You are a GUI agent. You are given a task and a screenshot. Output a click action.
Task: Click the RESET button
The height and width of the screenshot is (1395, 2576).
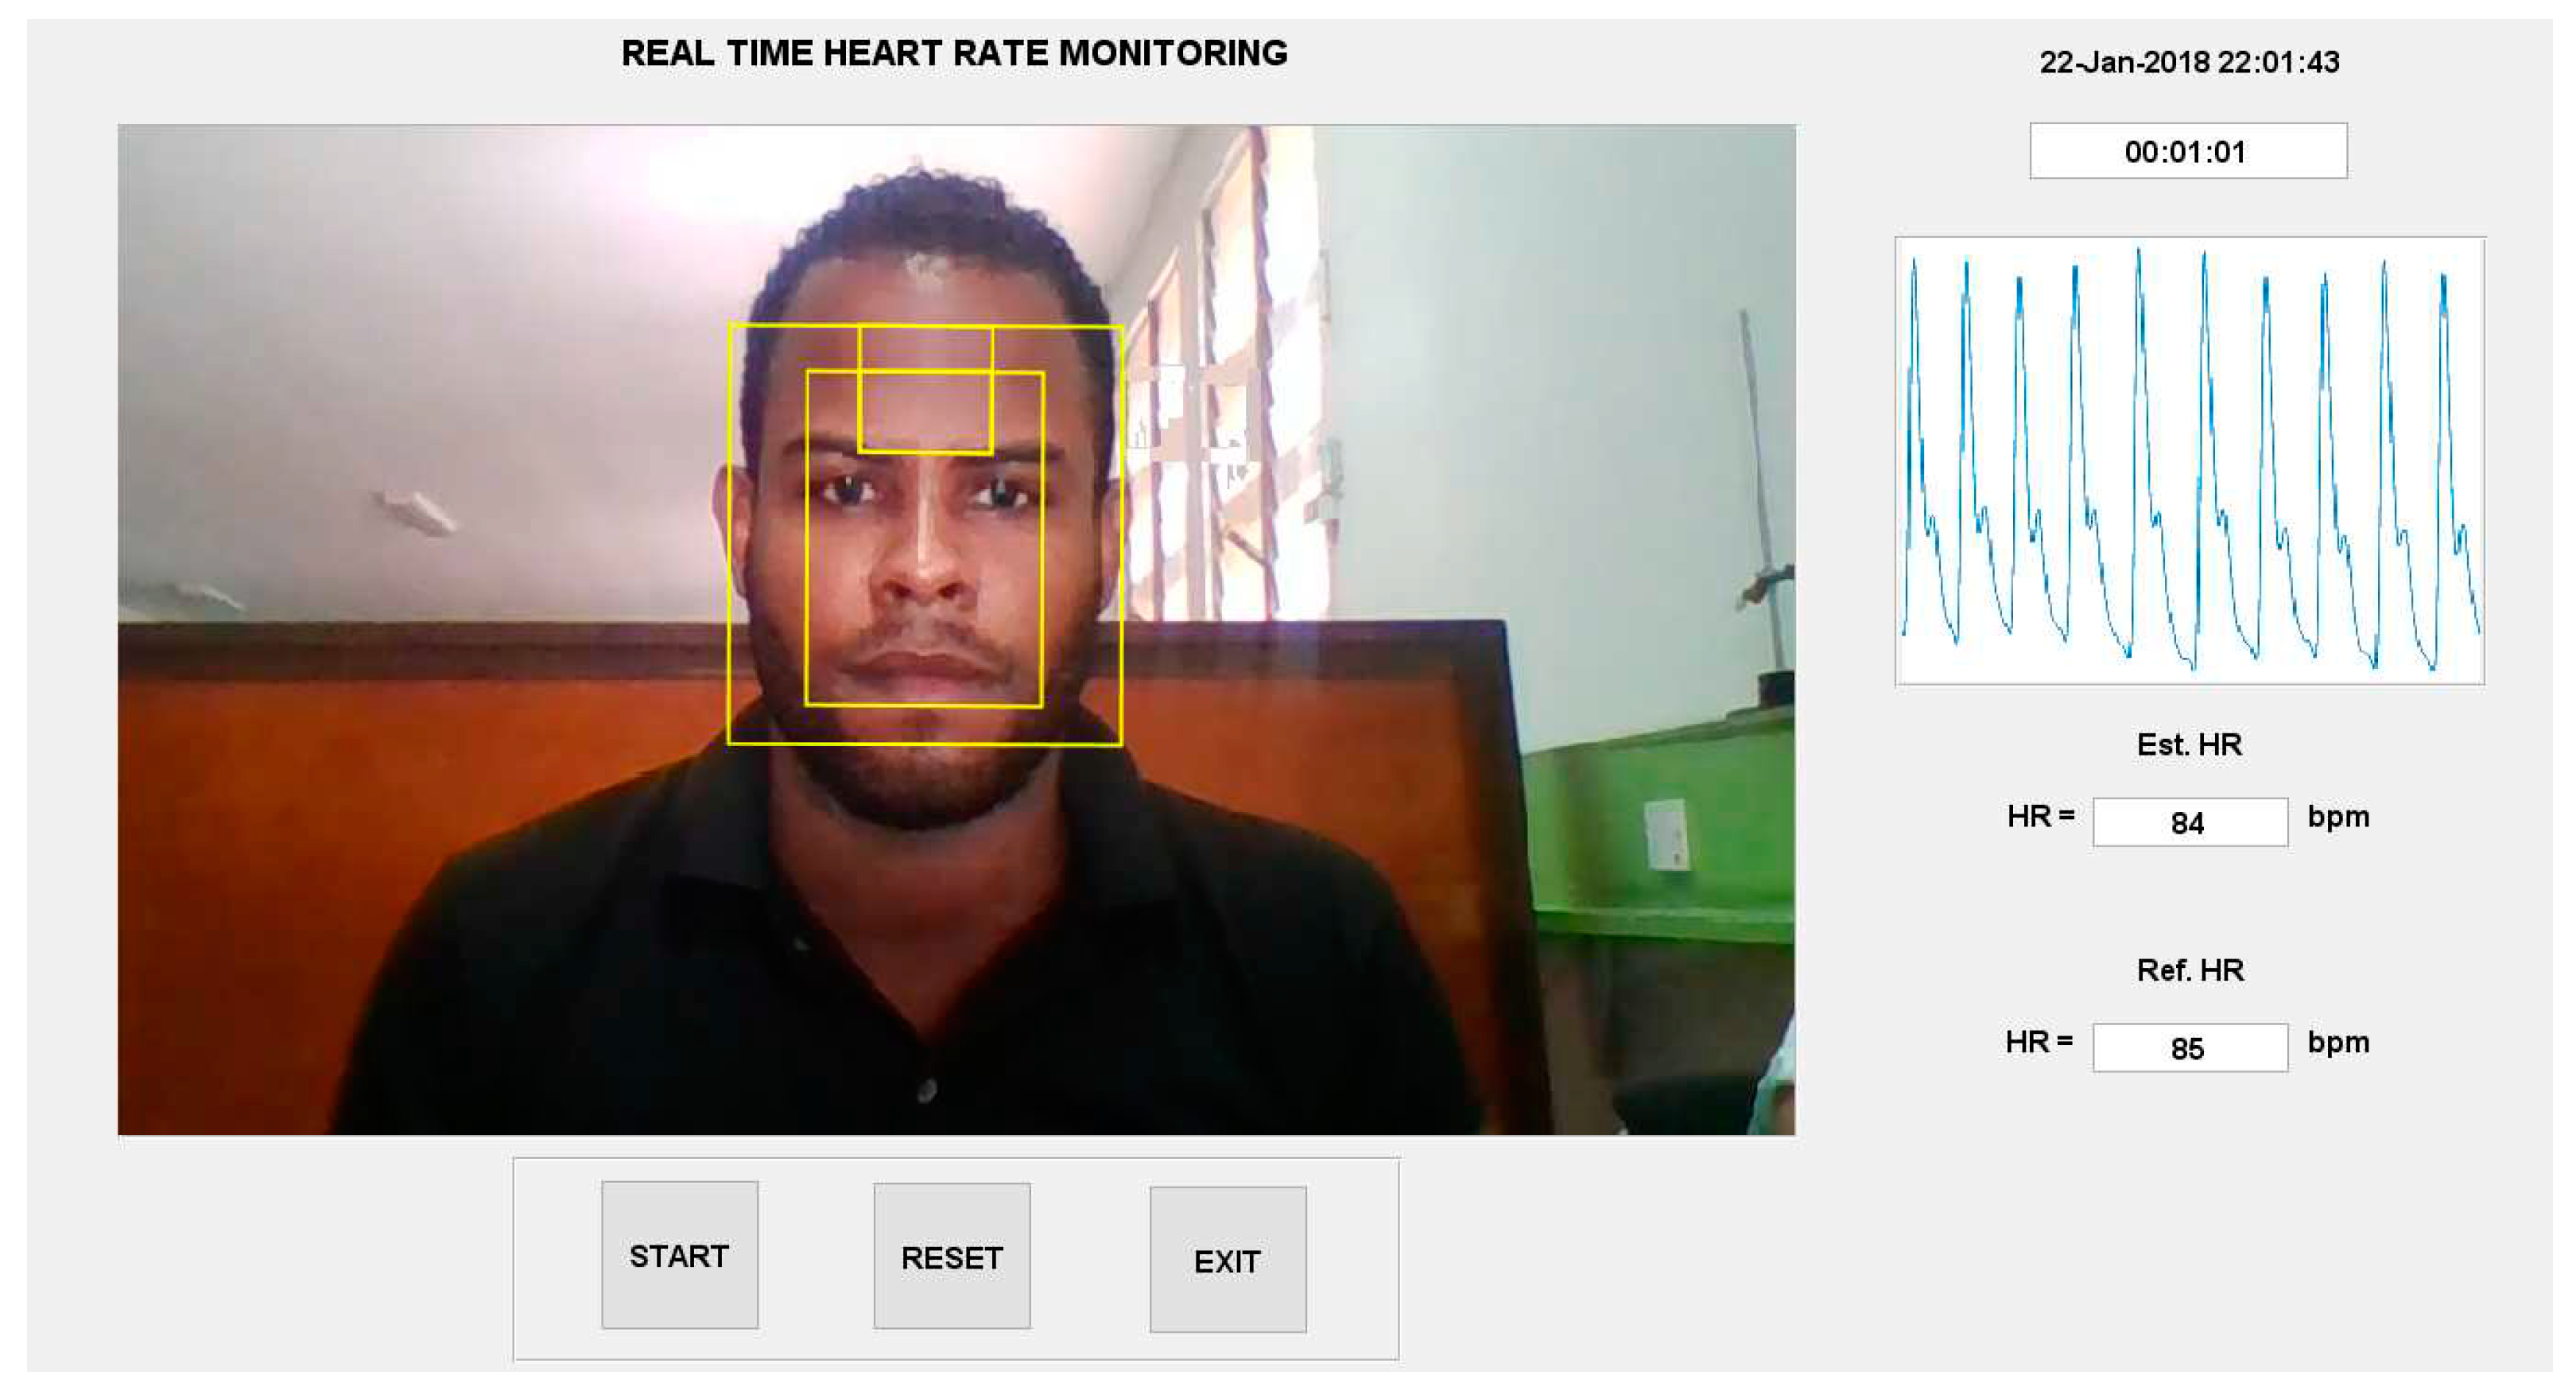(x=952, y=1256)
